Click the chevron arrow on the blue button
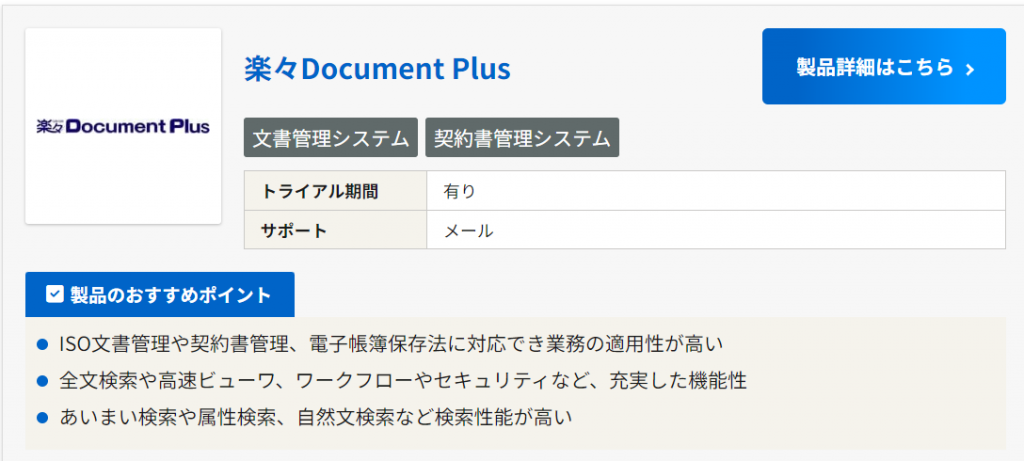This screenshot has width=1024, height=461. click(x=969, y=68)
